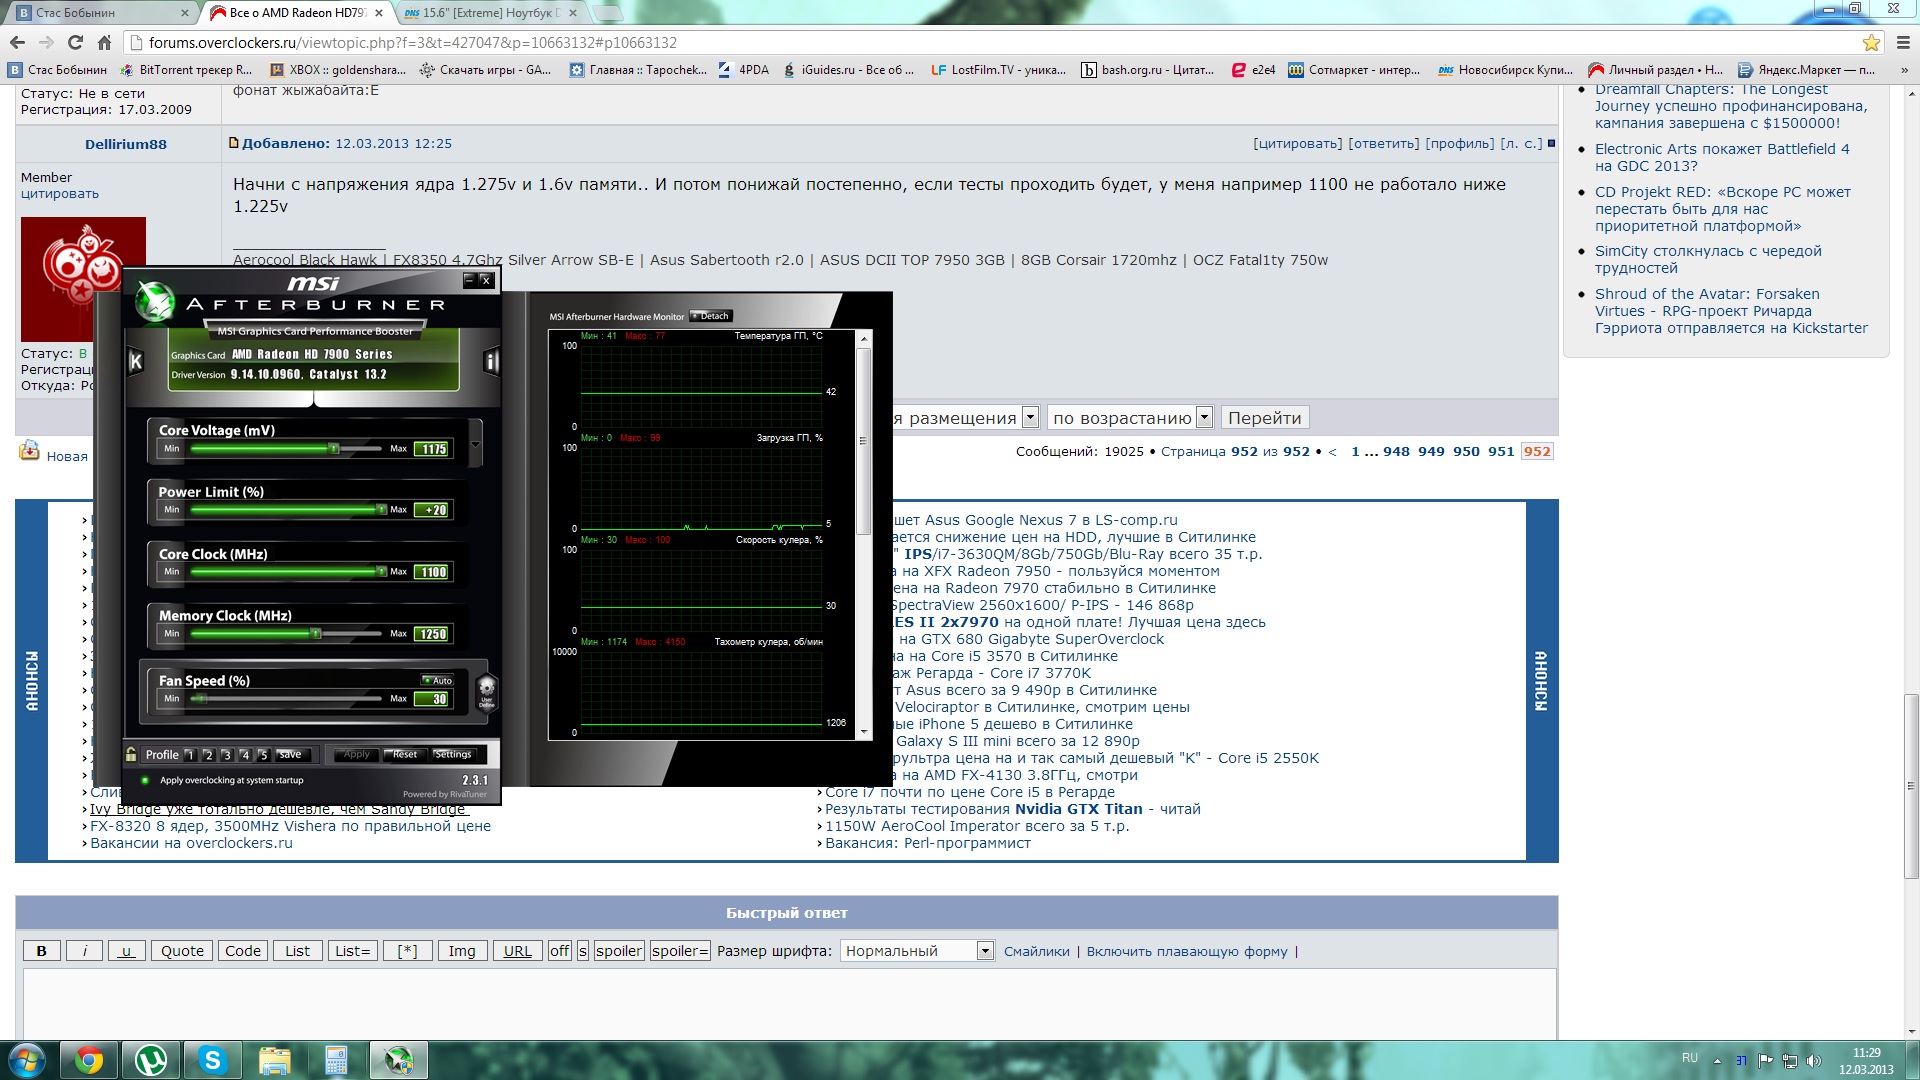Reload the page with the refresh icon
This screenshot has width=1920, height=1080.
(x=75, y=43)
